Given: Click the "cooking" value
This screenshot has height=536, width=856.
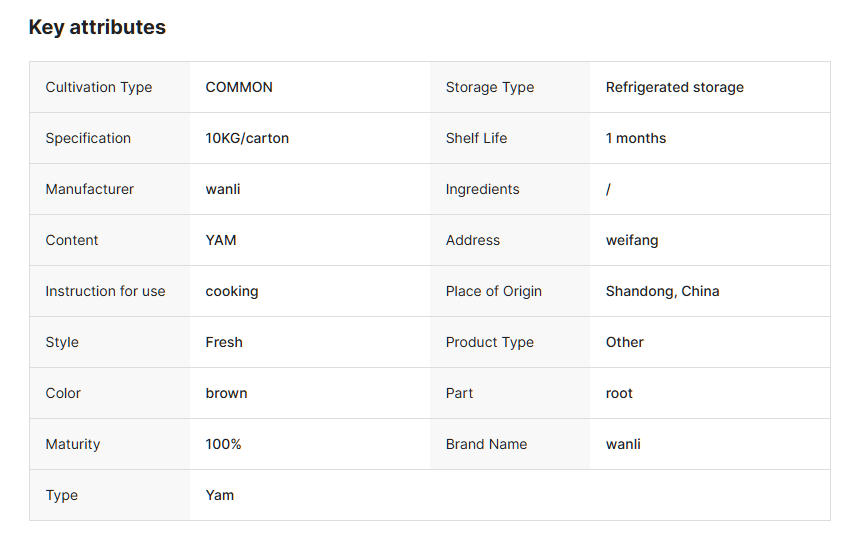Looking at the screenshot, I should (x=232, y=291).
